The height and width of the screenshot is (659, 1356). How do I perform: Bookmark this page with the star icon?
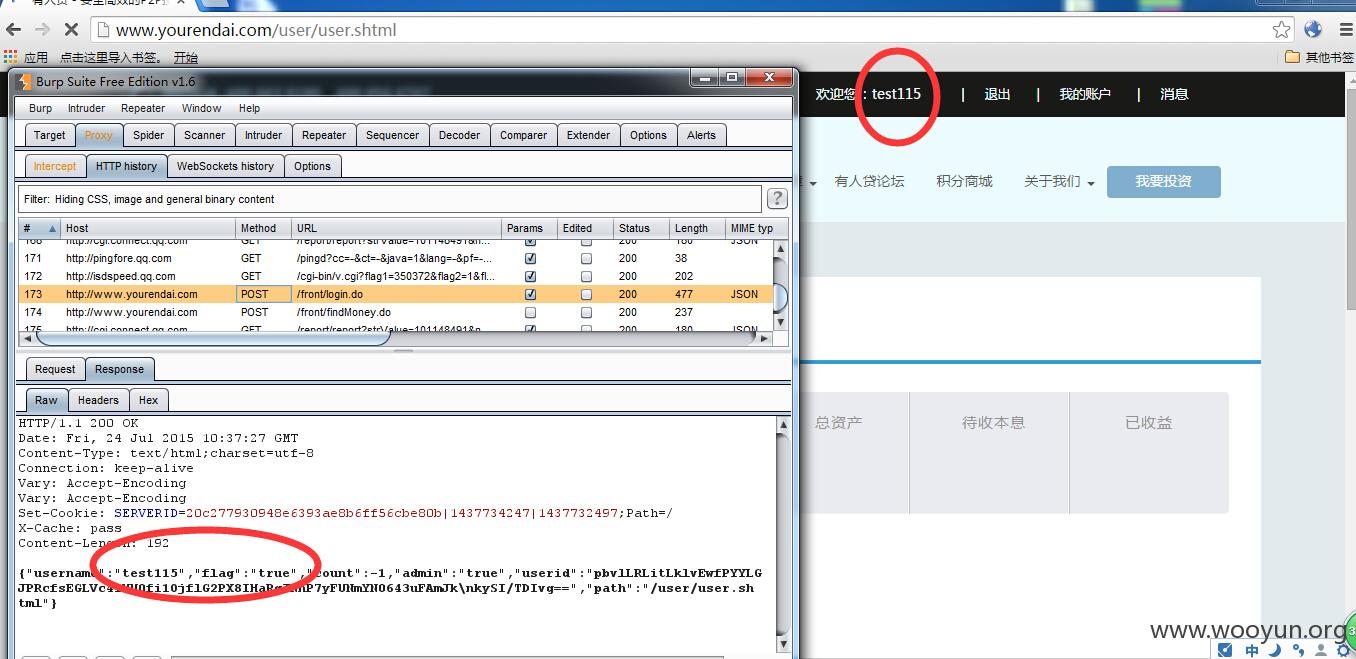pos(1281,30)
